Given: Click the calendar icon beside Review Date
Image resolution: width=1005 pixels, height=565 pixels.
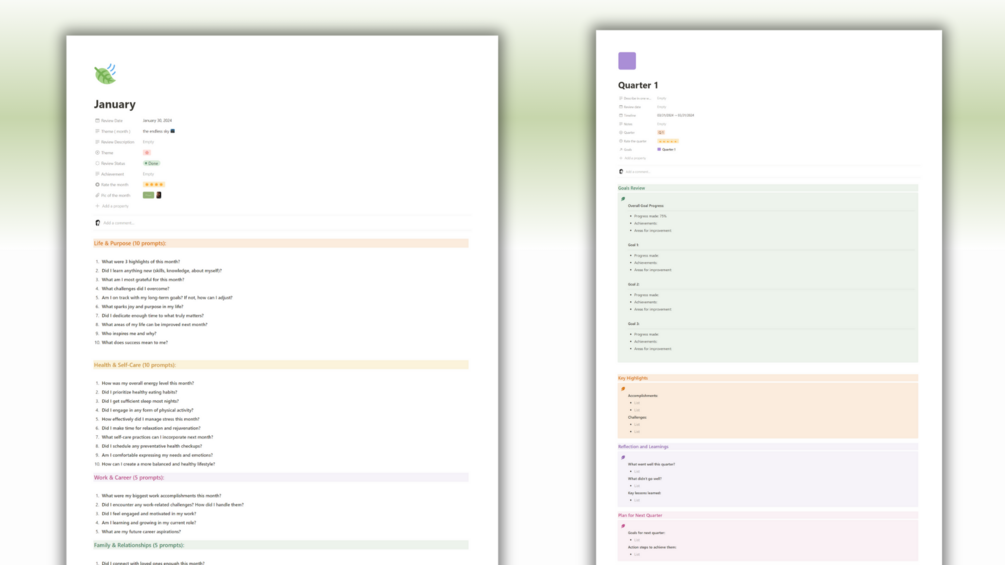Looking at the screenshot, I should click(x=97, y=120).
